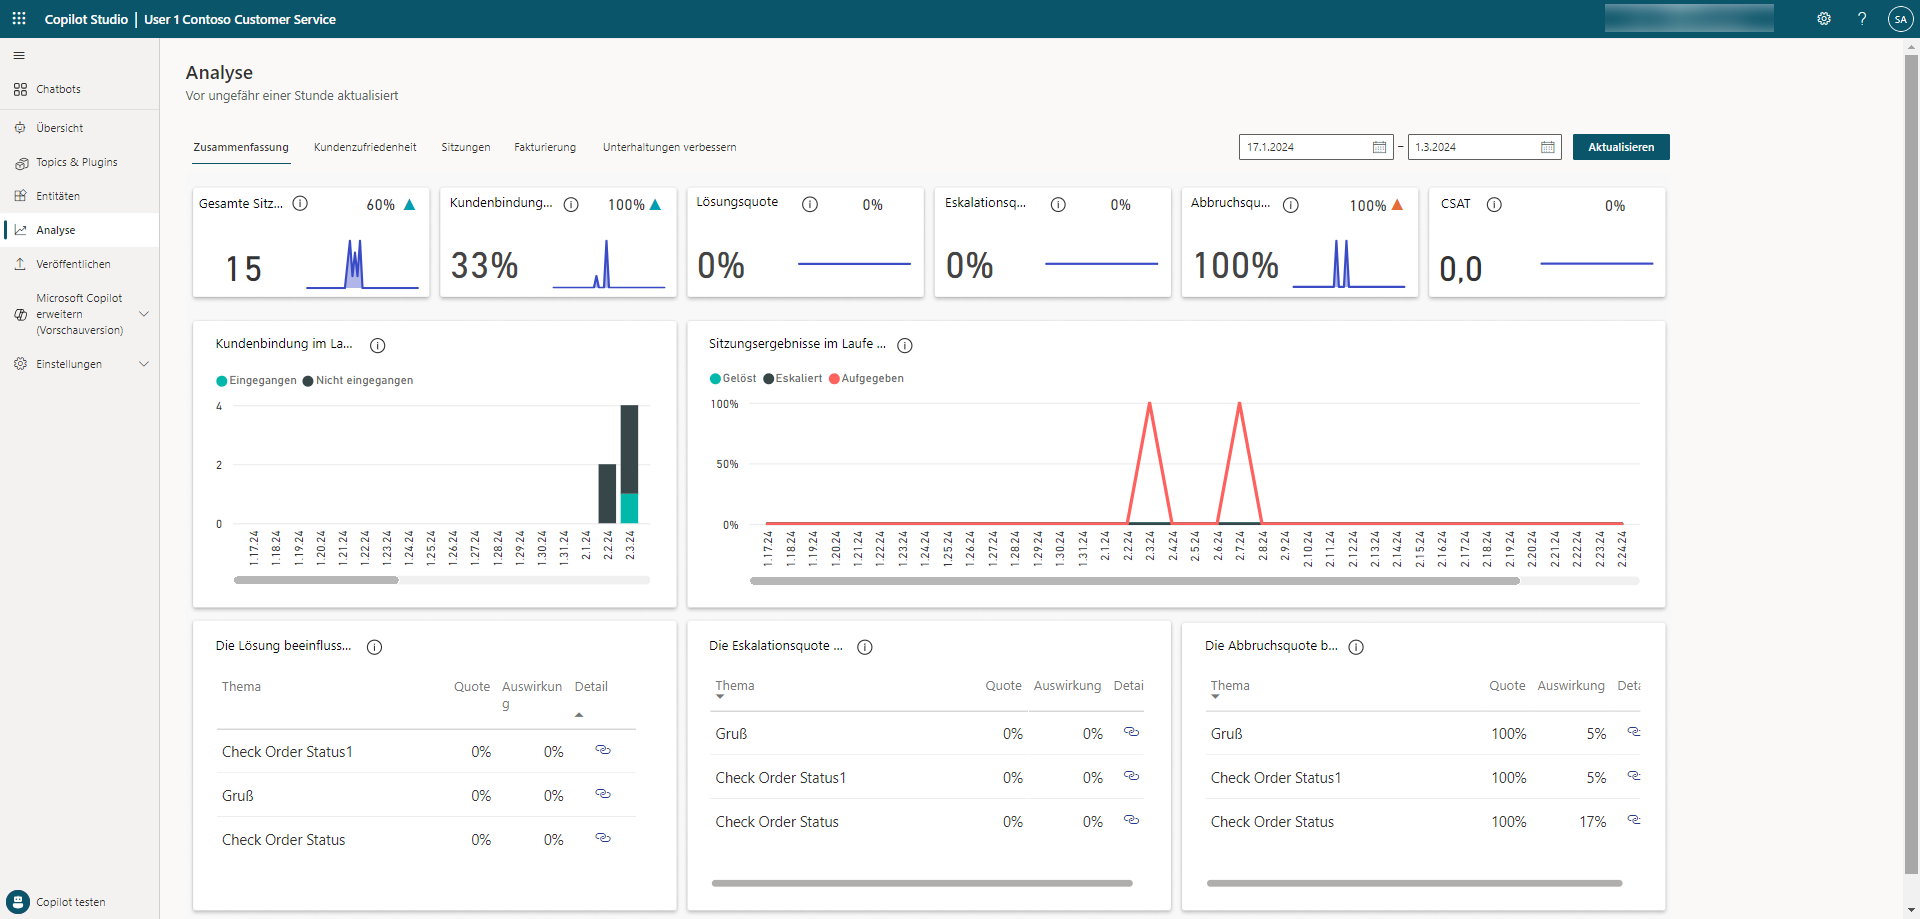Sort Lösung table by Quote column header
Image resolution: width=1920 pixels, height=919 pixels.
click(x=472, y=687)
